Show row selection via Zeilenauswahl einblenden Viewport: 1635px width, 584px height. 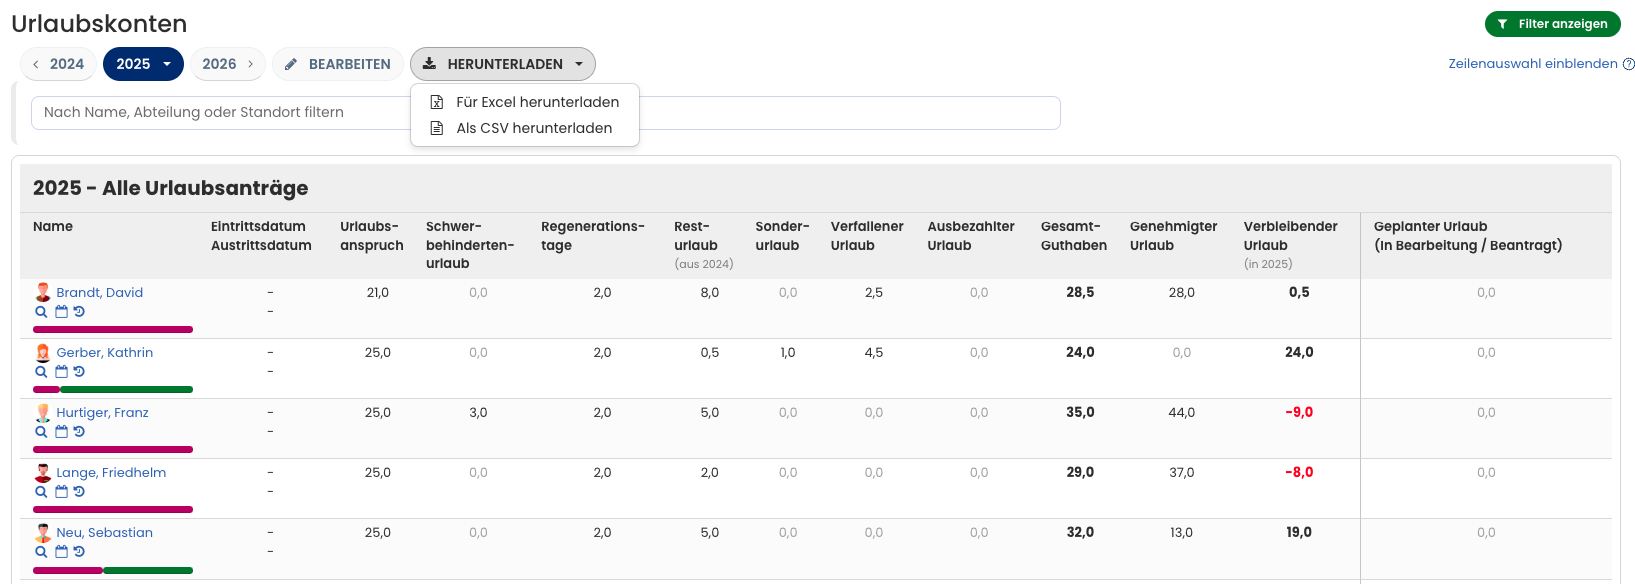(1532, 64)
